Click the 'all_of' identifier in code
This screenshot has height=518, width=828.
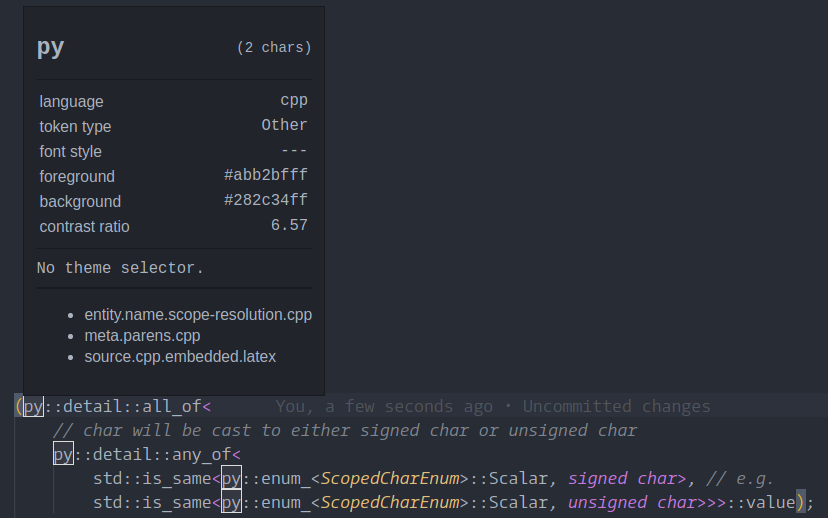pyautogui.click(x=172, y=407)
